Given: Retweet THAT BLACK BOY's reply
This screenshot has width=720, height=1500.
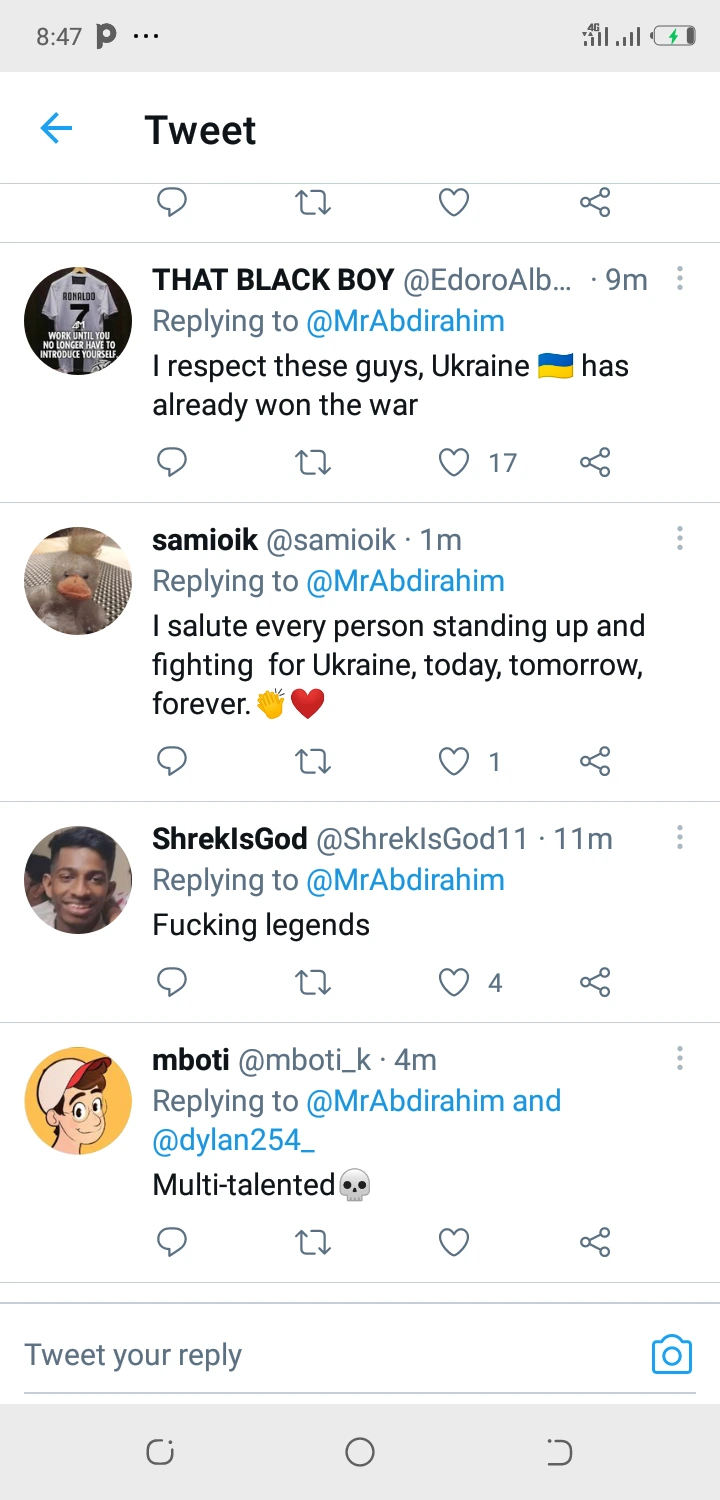Looking at the screenshot, I should 313,462.
